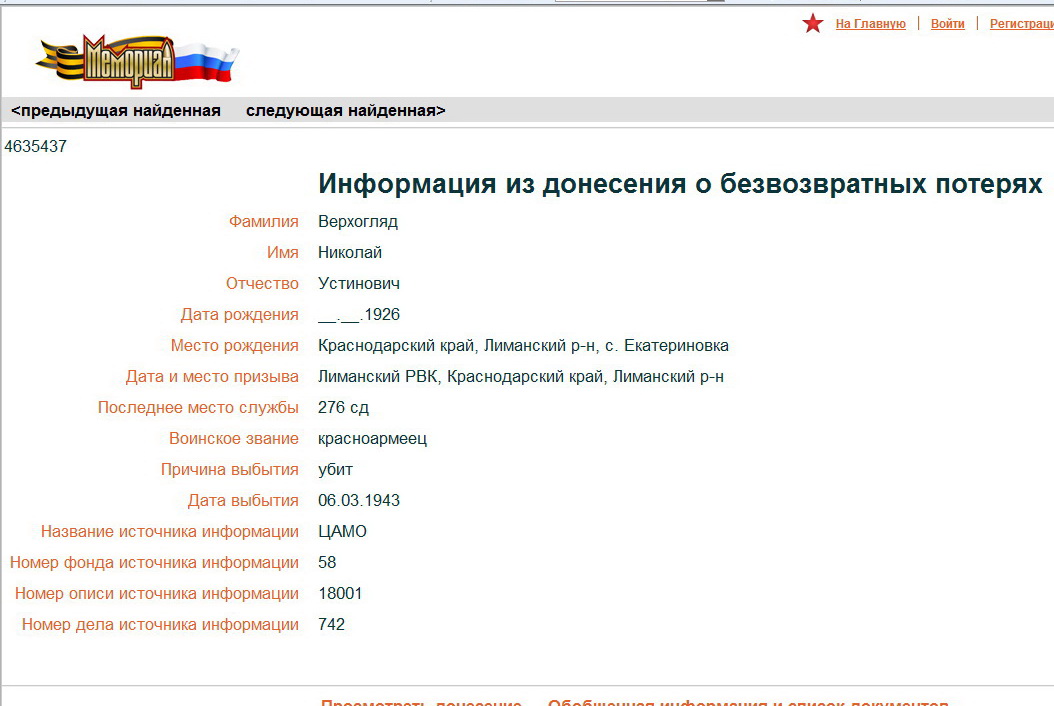Viewport: 1054px width, 706px height.
Task: Click the page heading about безвозвратных потерях
Action: (x=680, y=184)
